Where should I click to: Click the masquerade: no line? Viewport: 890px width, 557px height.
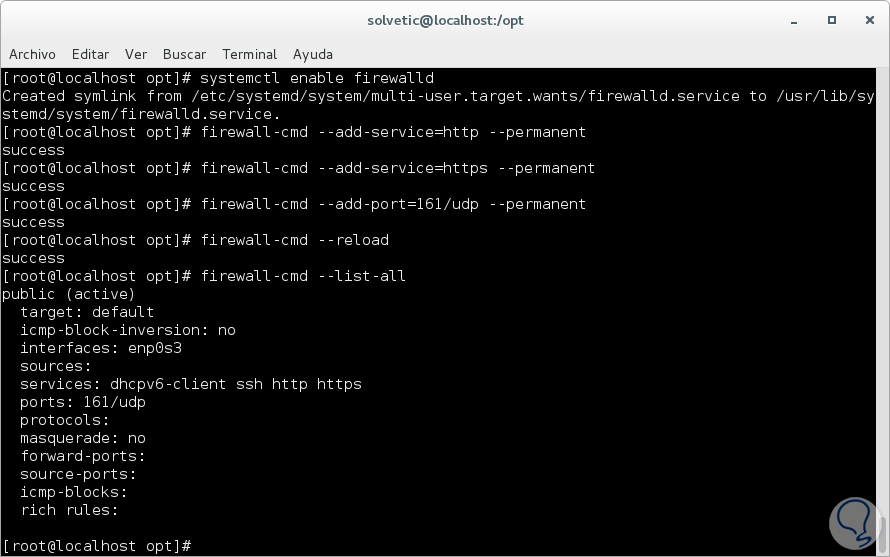(x=83, y=438)
